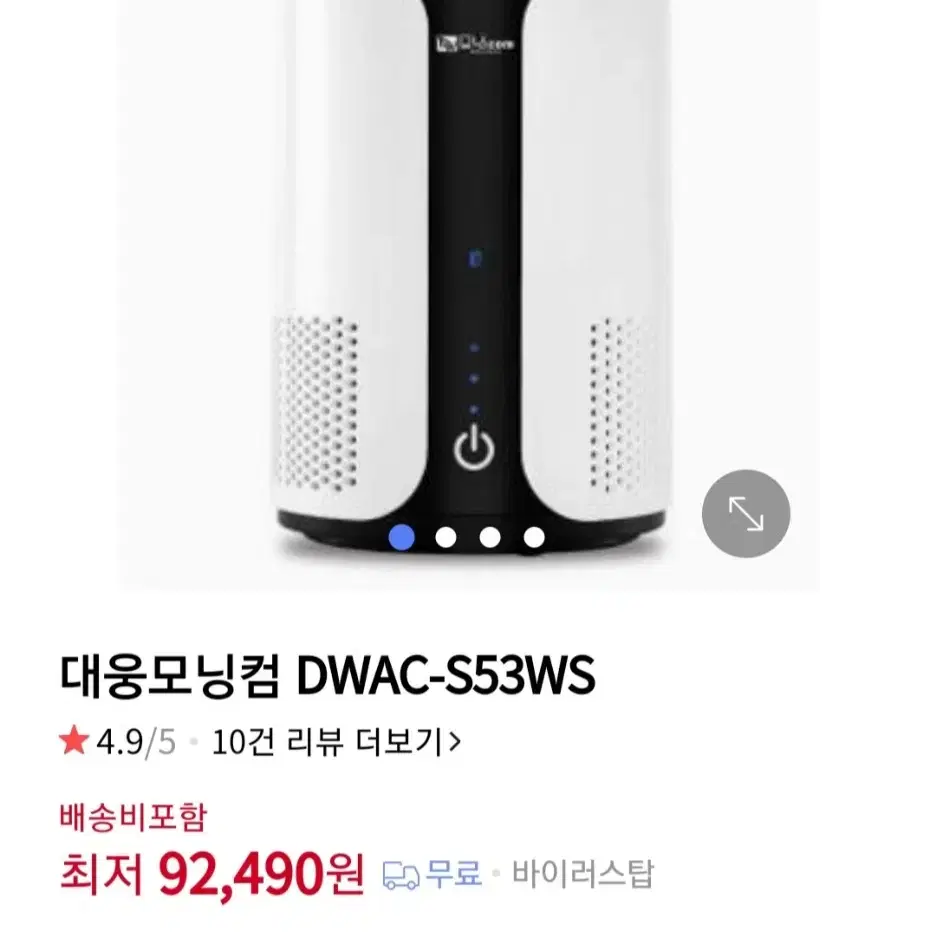Tap the 배송비포함 label

click(x=133, y=818)
